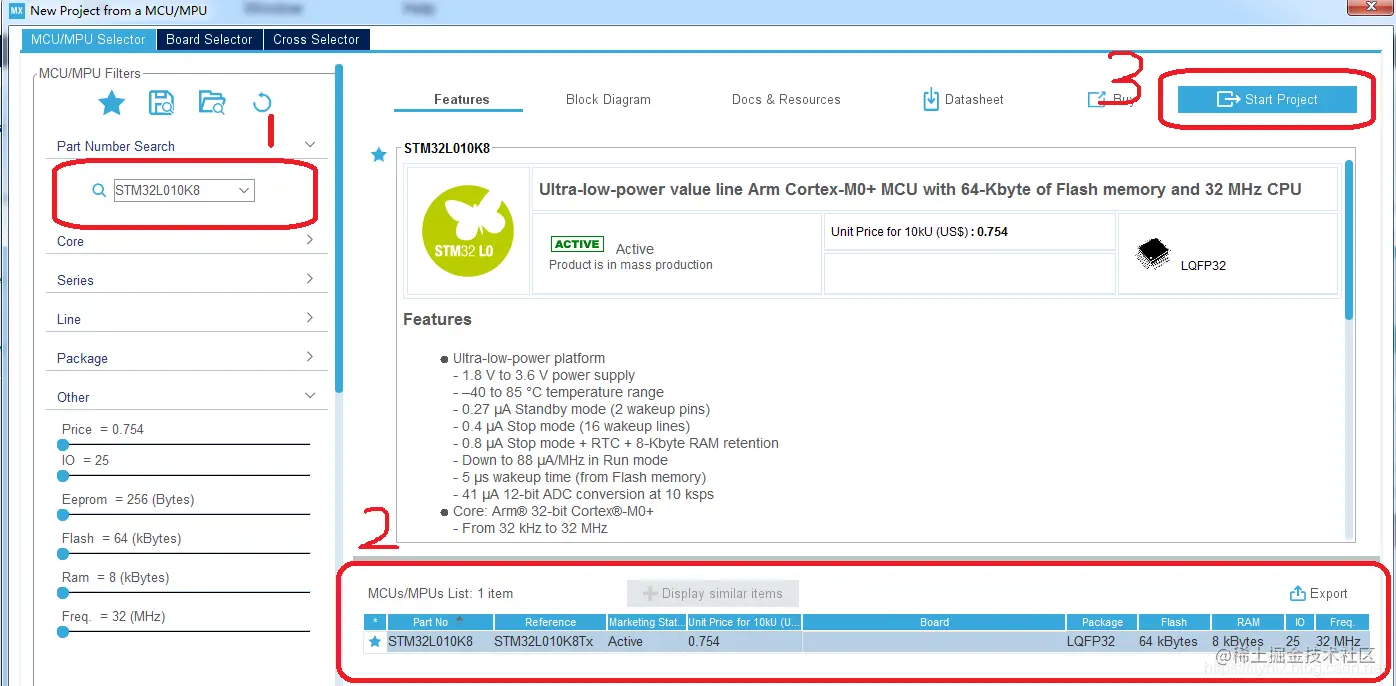Open the Features tab
This screenshot has height=686, width=1396.
point(461,99)
